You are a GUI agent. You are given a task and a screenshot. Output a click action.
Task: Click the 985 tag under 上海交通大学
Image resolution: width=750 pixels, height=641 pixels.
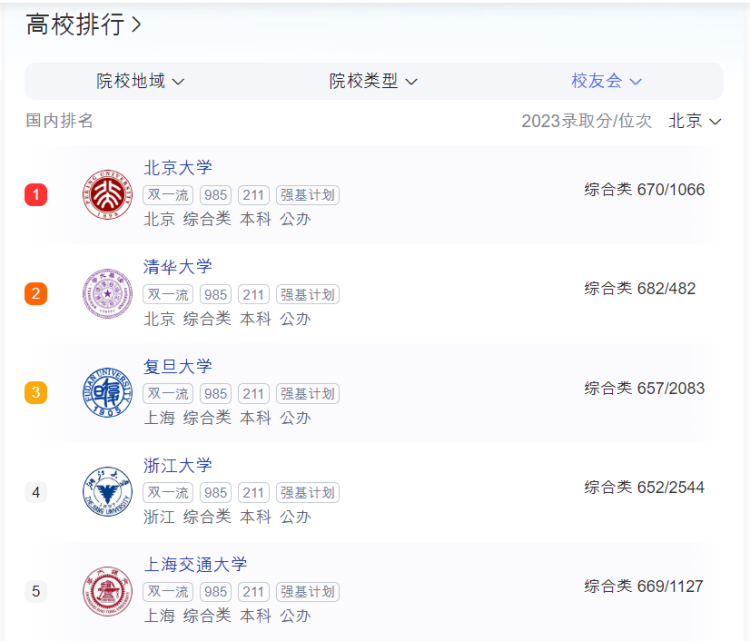point(216,592)
